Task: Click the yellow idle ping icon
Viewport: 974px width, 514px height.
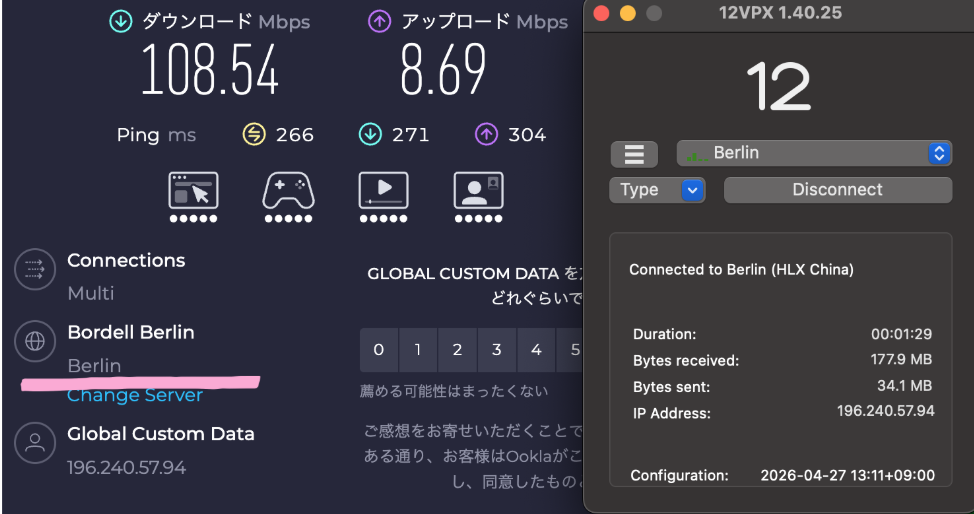Action: pyautogui.click(x=254, y=134)
